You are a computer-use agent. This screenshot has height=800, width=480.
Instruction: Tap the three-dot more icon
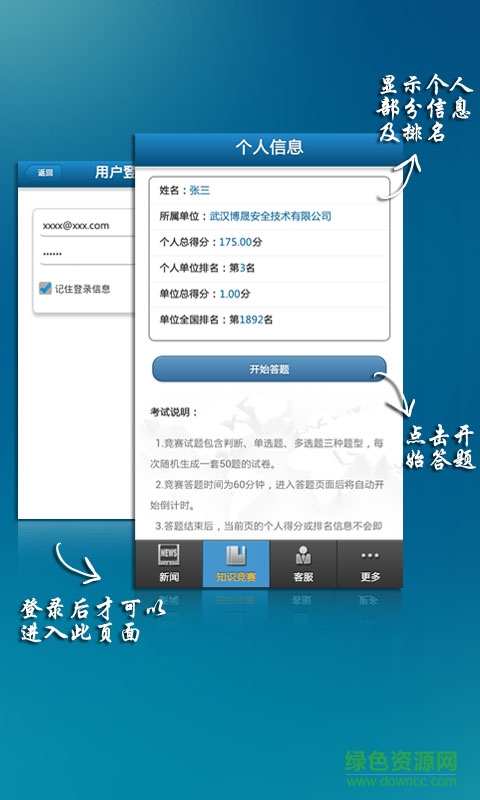coord(370,556)
